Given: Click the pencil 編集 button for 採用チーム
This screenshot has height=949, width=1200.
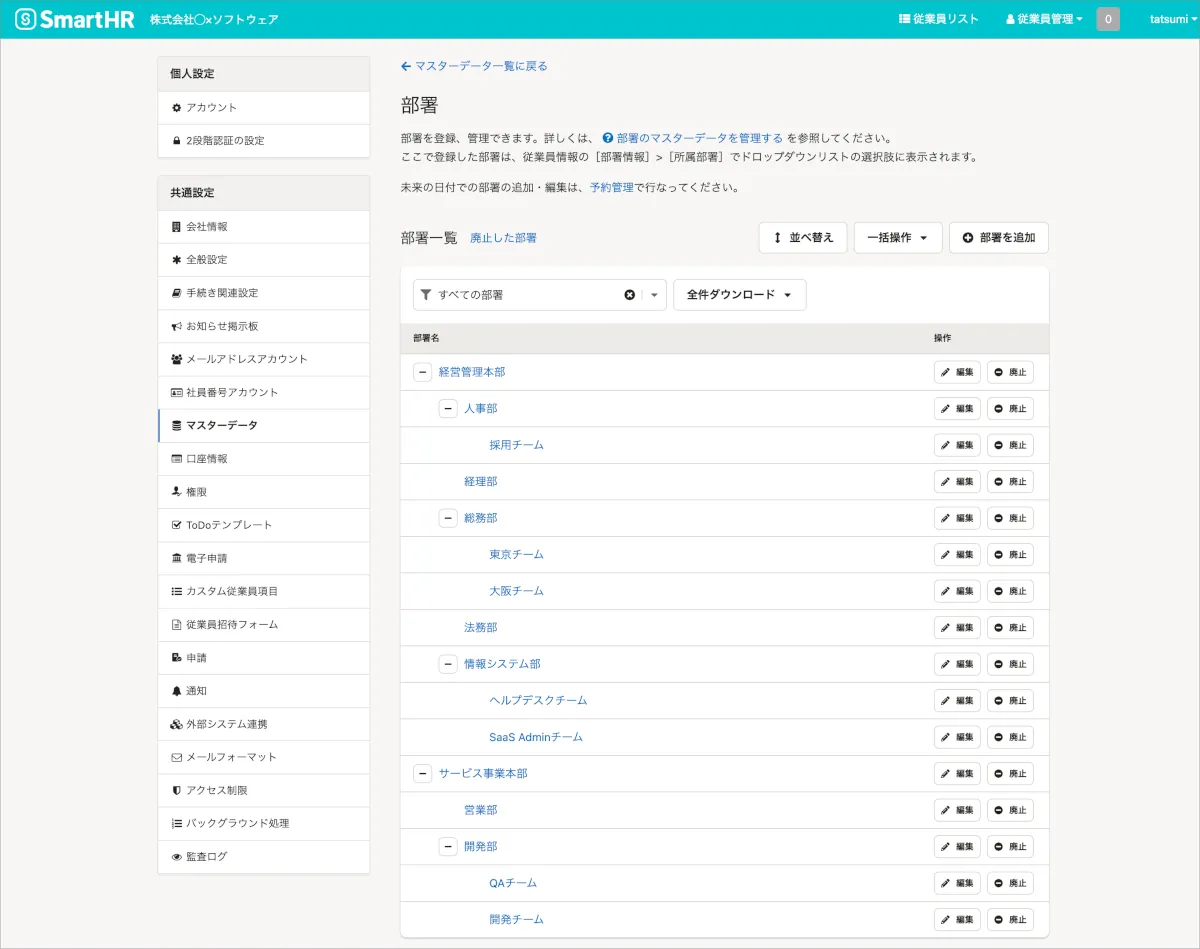Looking at the screenshot, I should coord(957,445).
